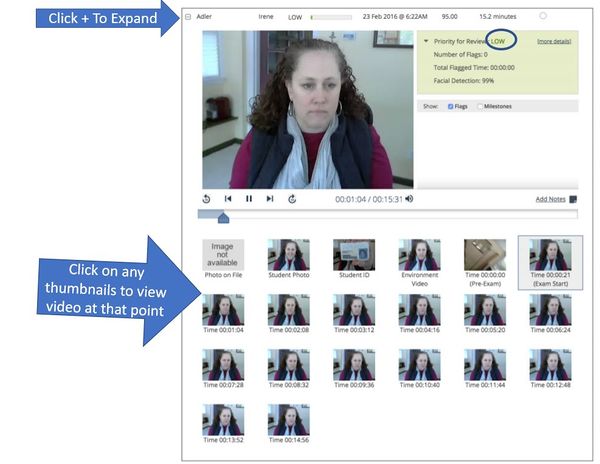Jump to the previous video segment
600x464 pixels.
click(228, 199)
